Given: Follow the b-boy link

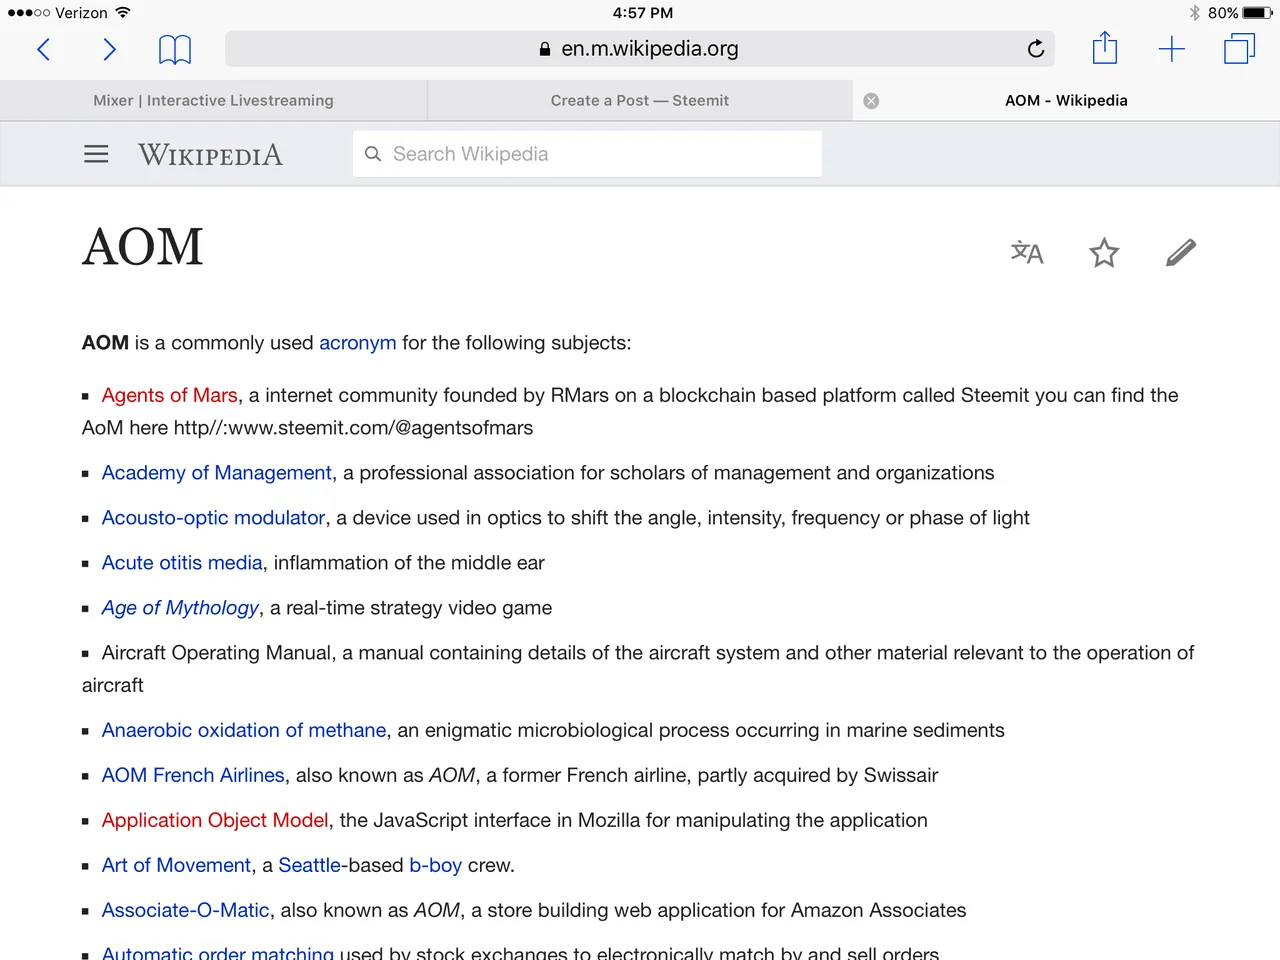Looking at the screenshot, I should pos(436,866).
